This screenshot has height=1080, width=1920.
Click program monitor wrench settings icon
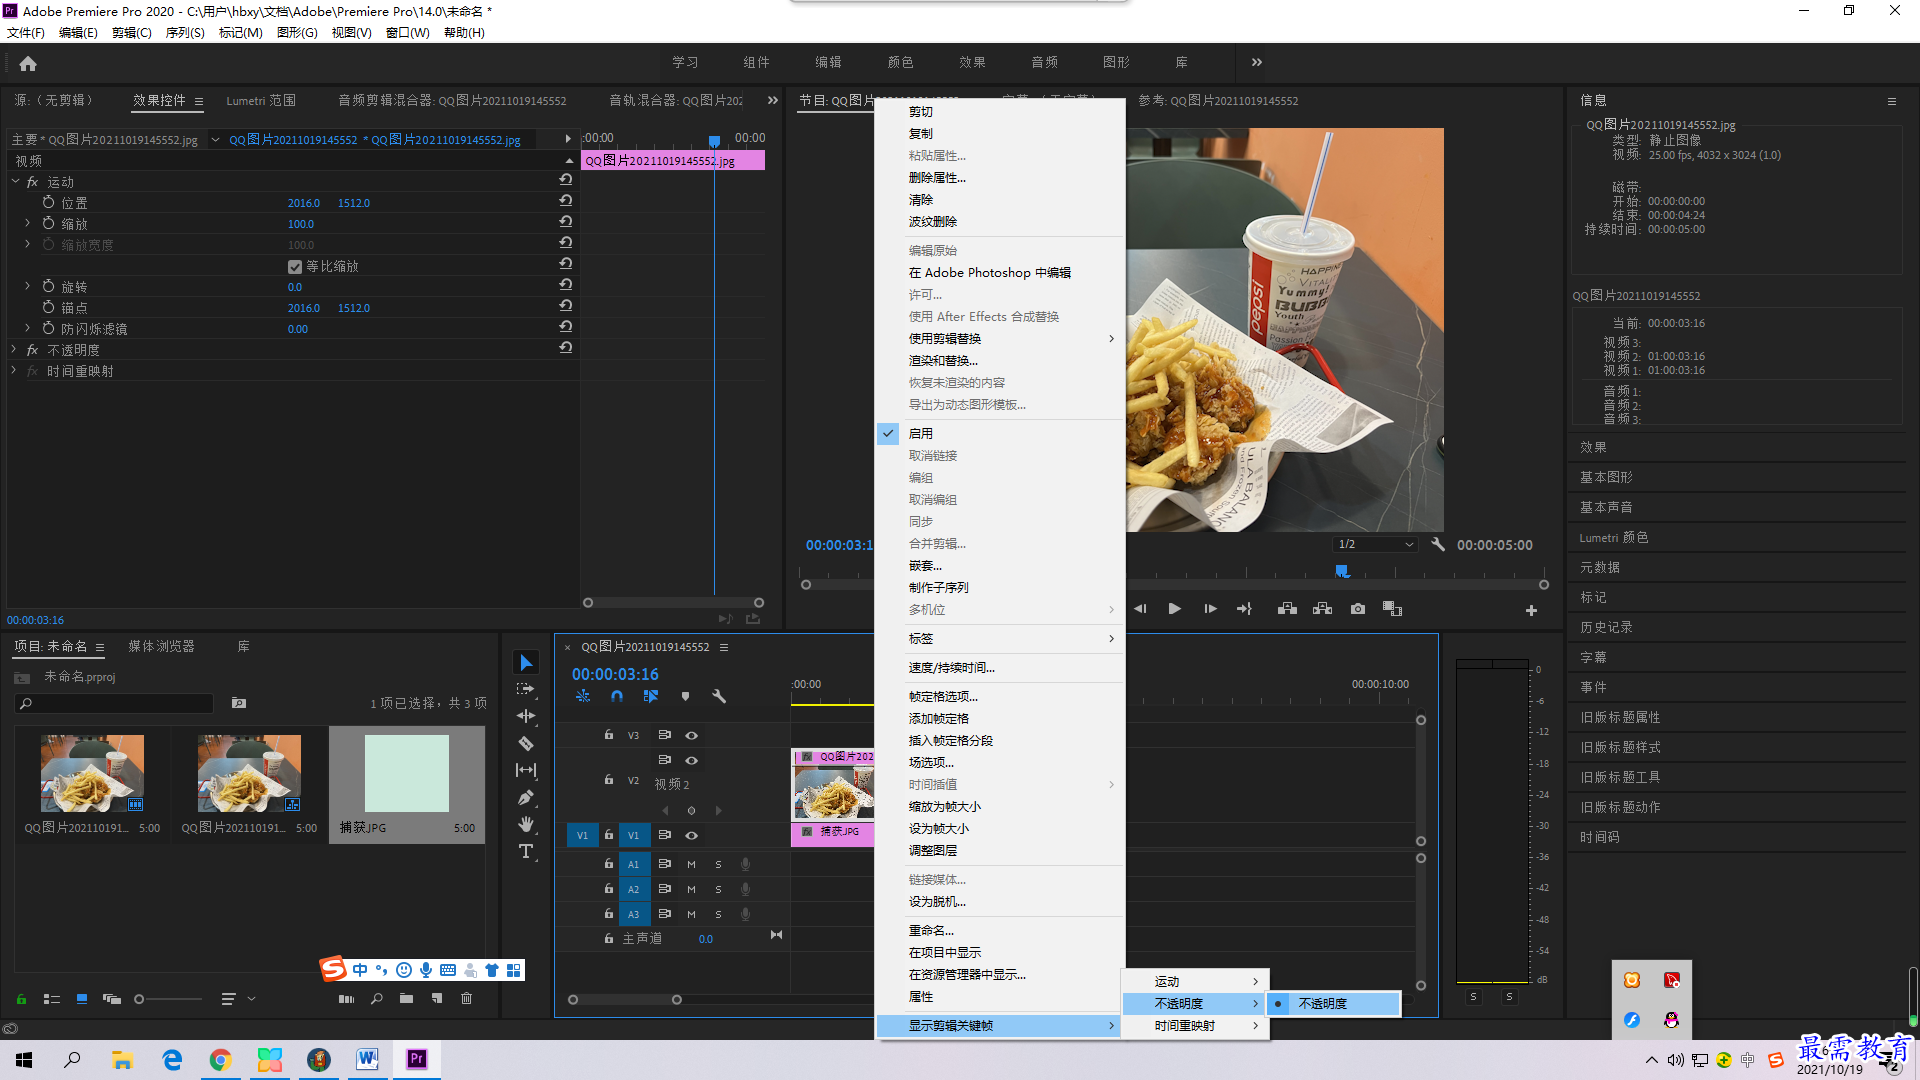coord(1438,545)
